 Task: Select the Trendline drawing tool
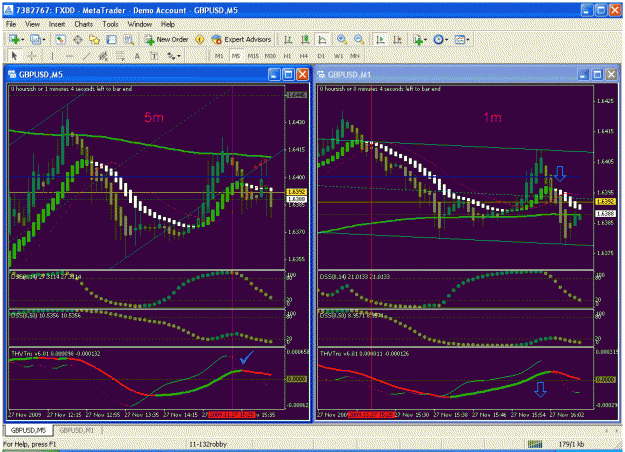(x=86, y=56)
